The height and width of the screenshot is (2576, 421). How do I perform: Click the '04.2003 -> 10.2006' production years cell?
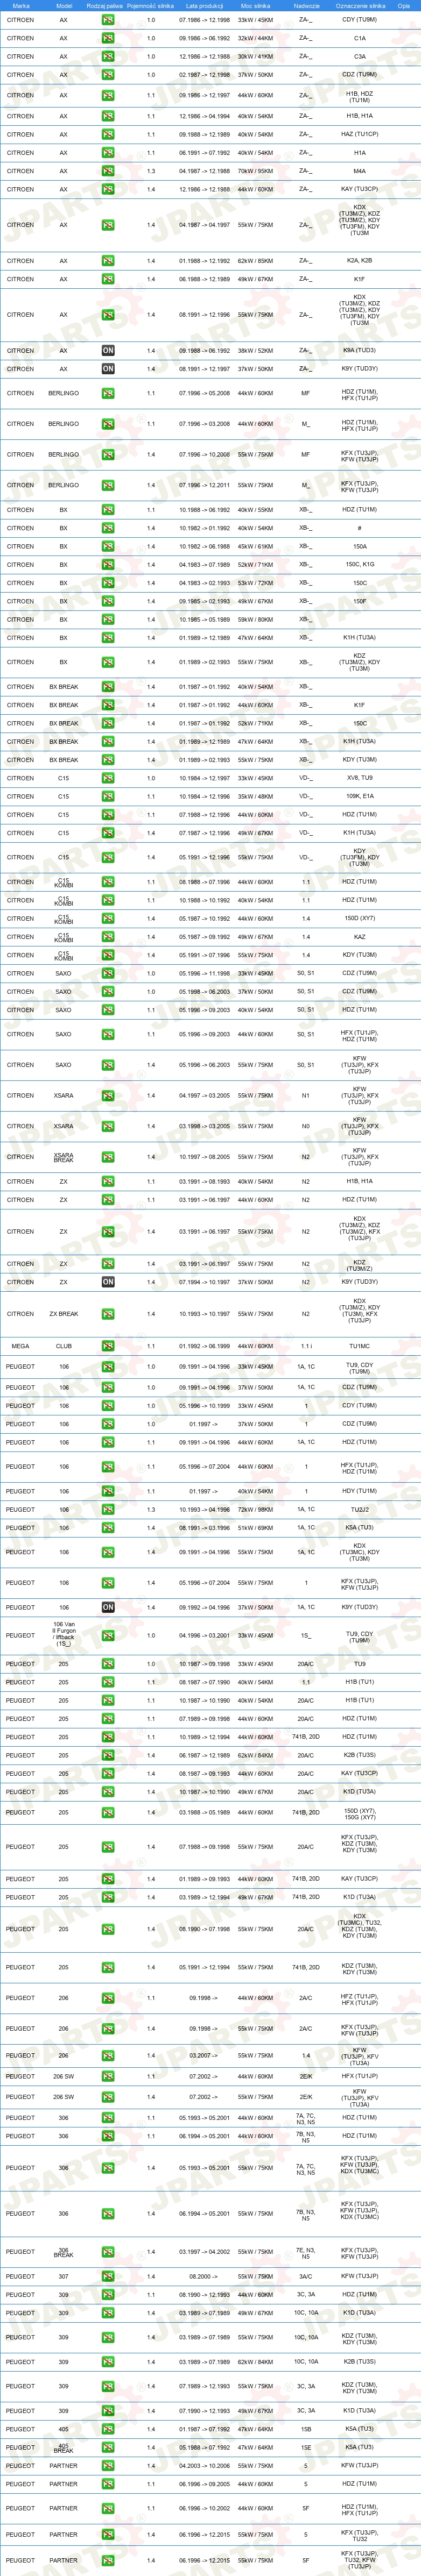pos(204,2466)
